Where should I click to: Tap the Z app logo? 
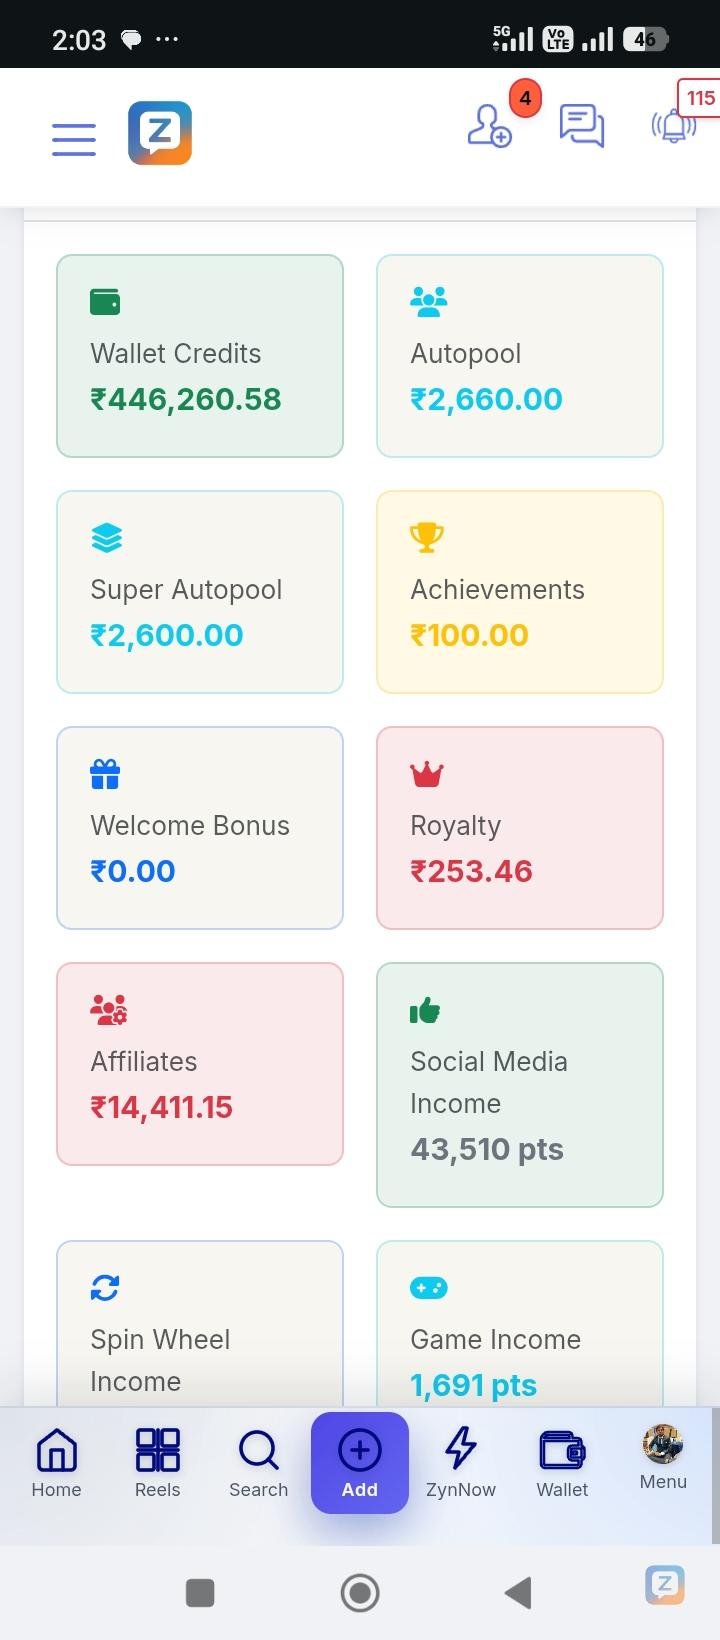[x=160, y=133]
